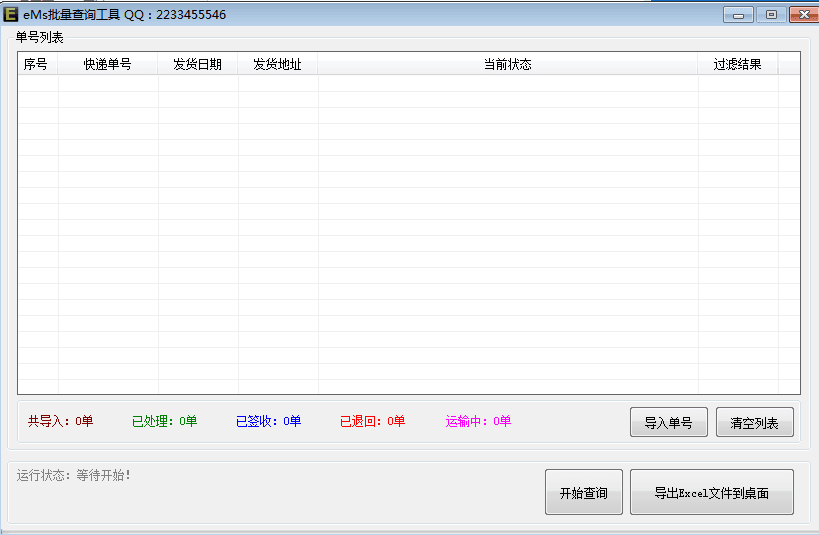Clear the list with 清空列表
Image resolution: width=819 pixels, height=535 pixels.
755,423
